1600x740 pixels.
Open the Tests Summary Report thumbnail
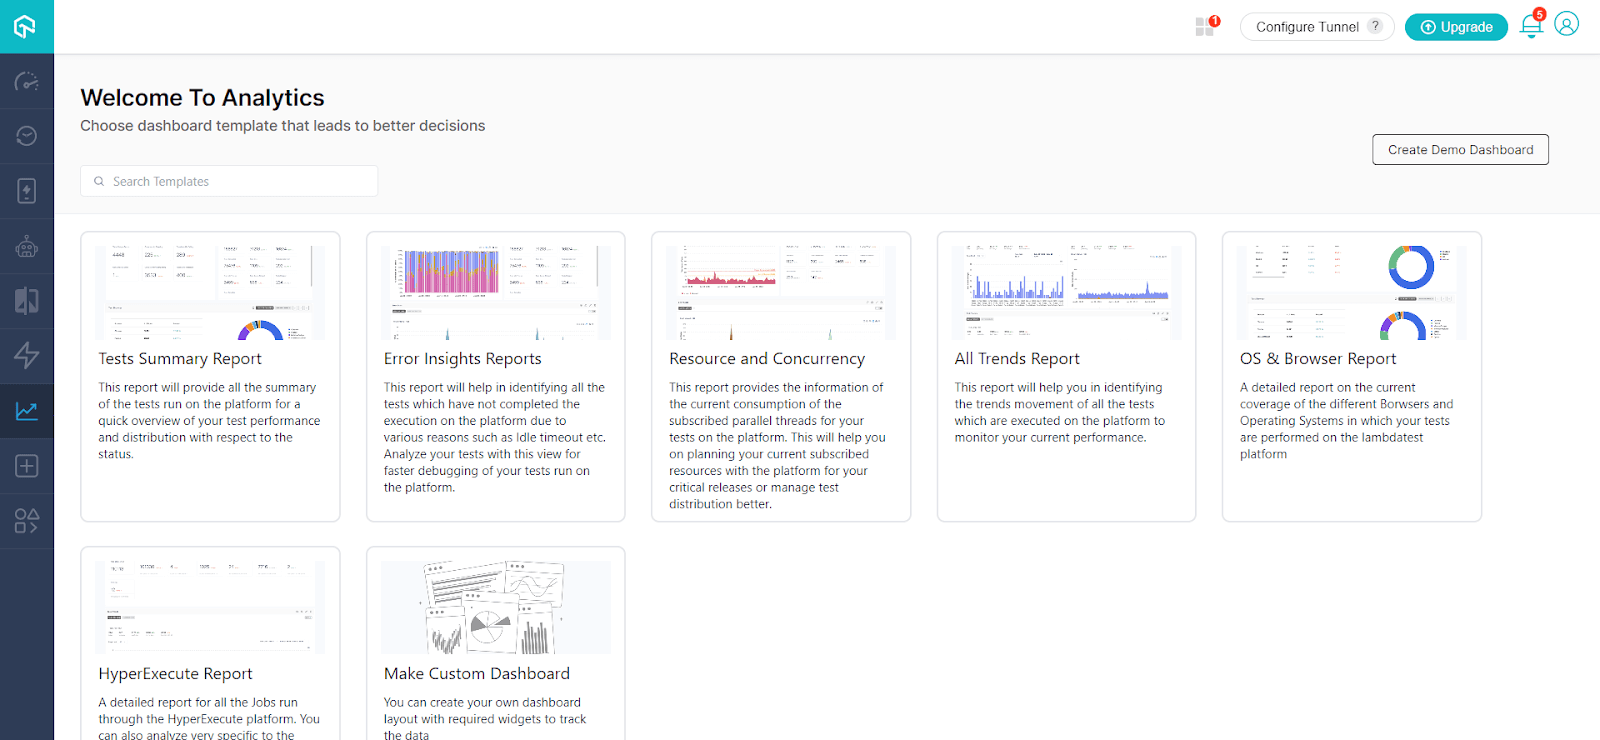(x=210, y=292)
